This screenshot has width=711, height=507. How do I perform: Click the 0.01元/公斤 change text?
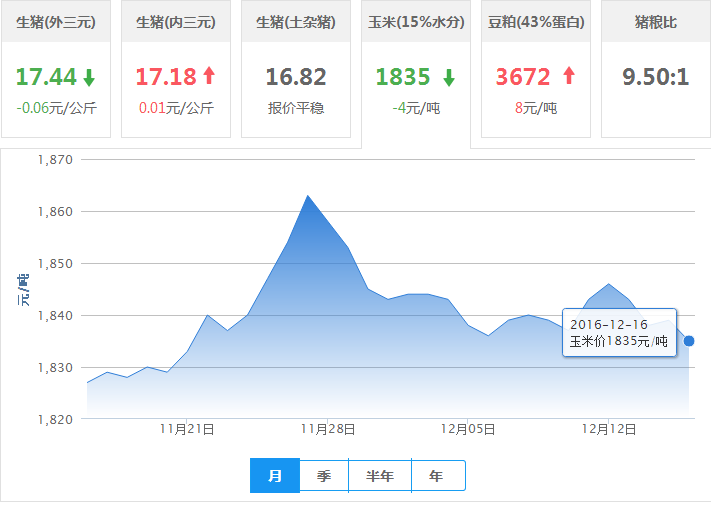click(176, 108)
